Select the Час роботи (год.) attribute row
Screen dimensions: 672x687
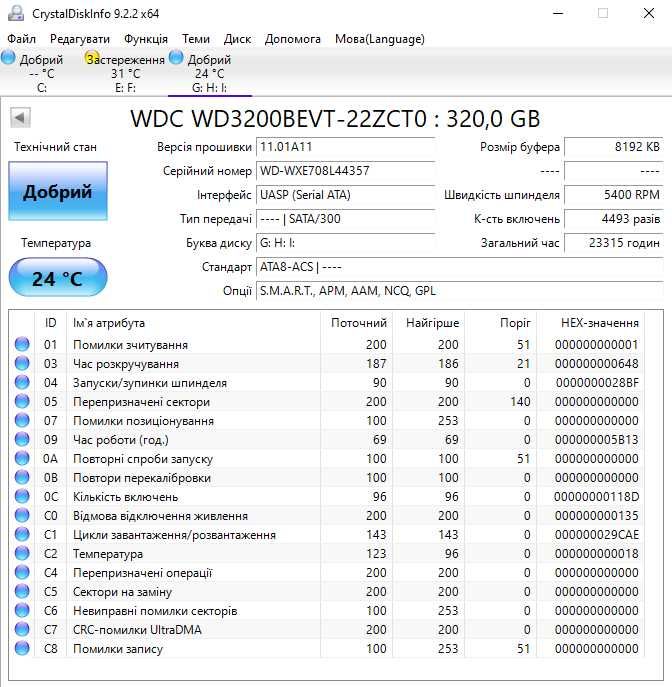tap(327, 439)
